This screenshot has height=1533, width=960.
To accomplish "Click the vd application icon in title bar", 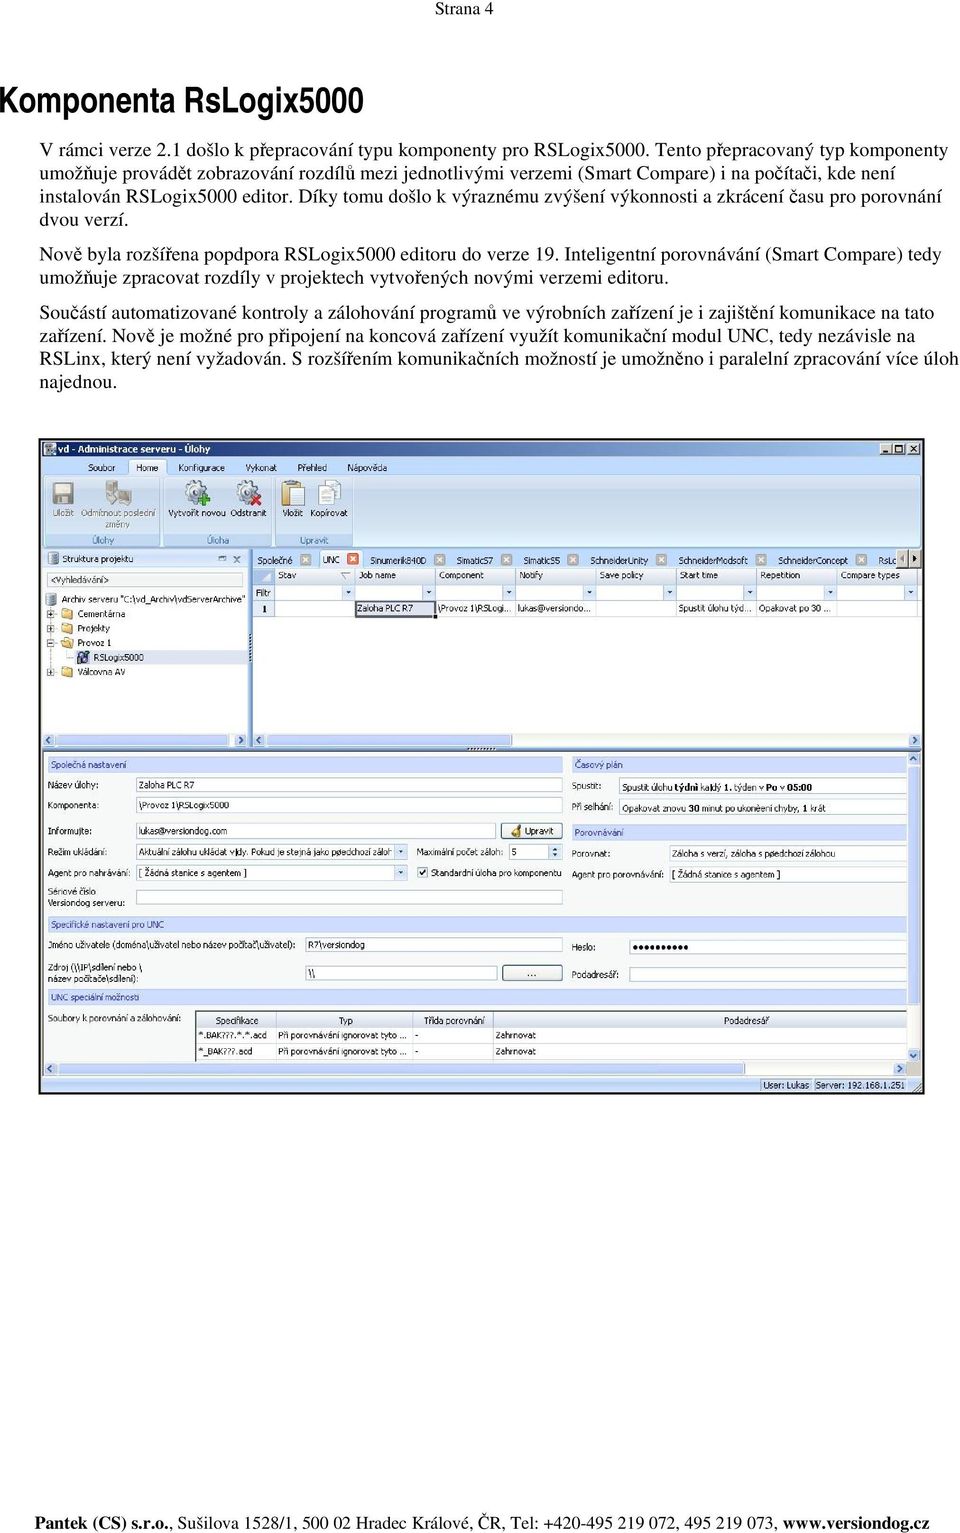I will [49, 449].
